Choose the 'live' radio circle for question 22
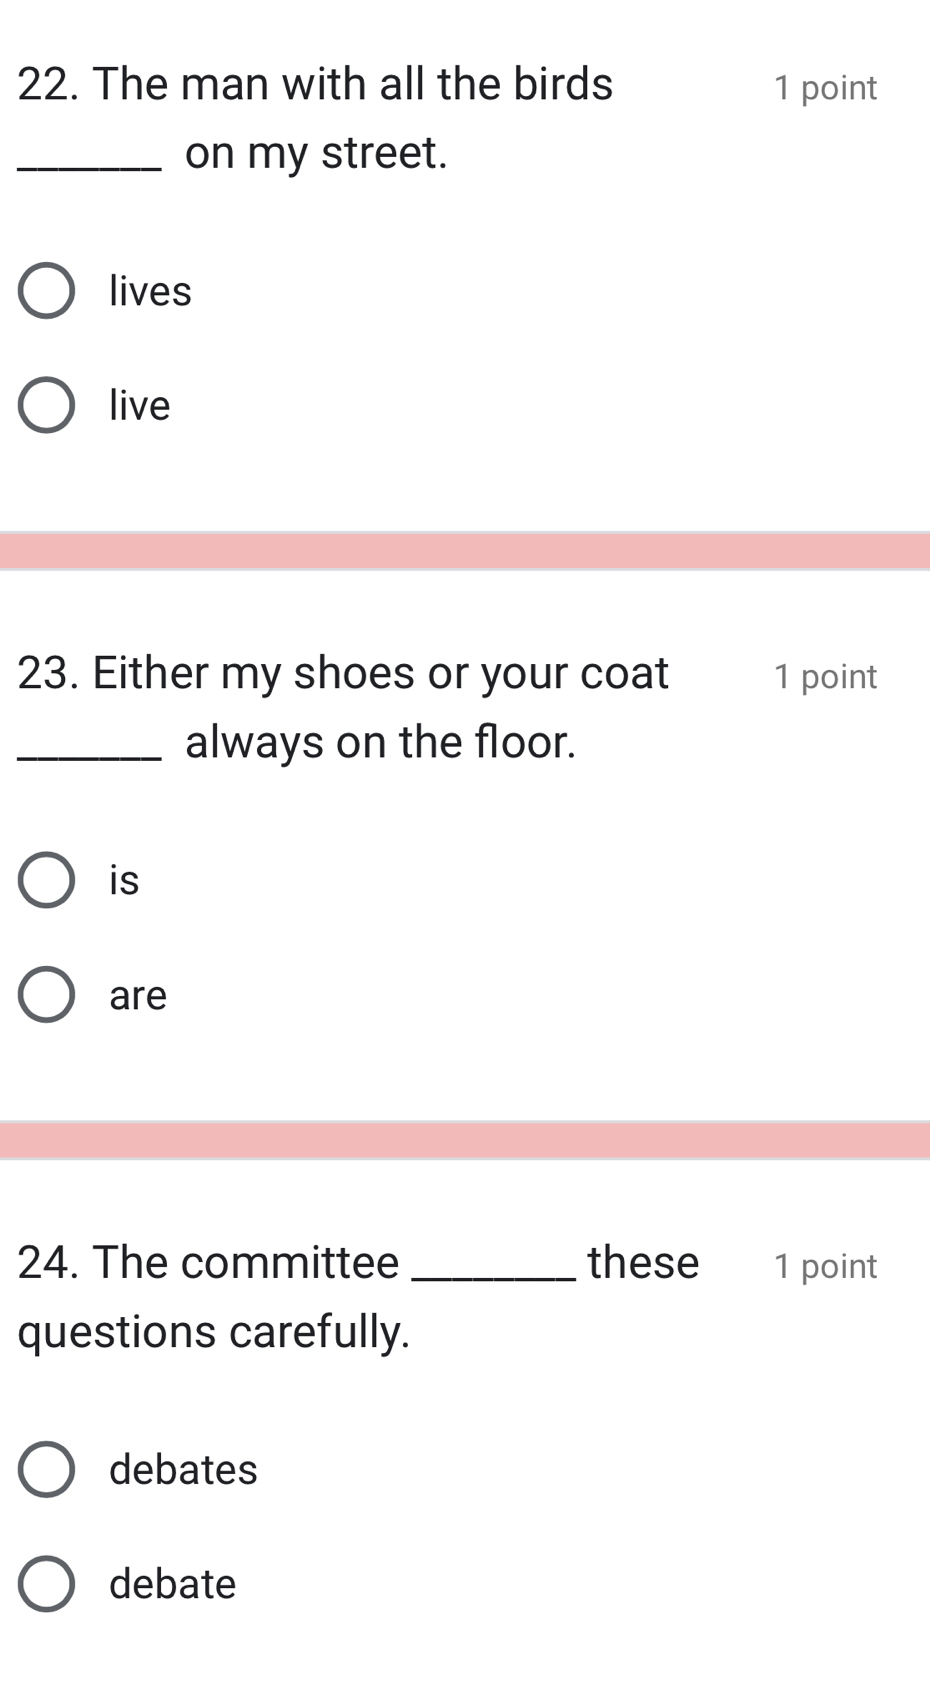The height and width of the screenshot is (1693, 930). coord(46,405)
